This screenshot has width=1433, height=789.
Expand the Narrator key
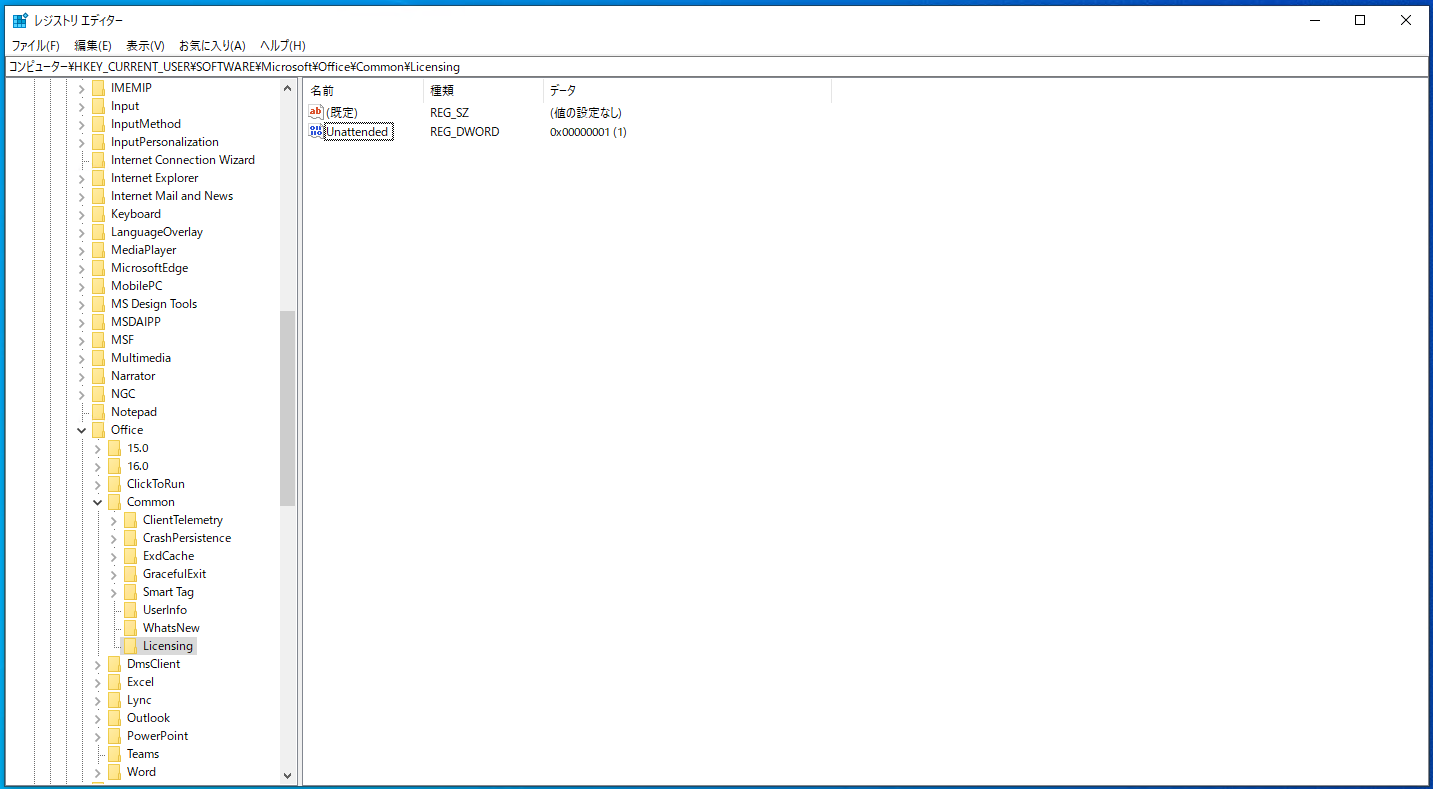click(x=82, y=376)
